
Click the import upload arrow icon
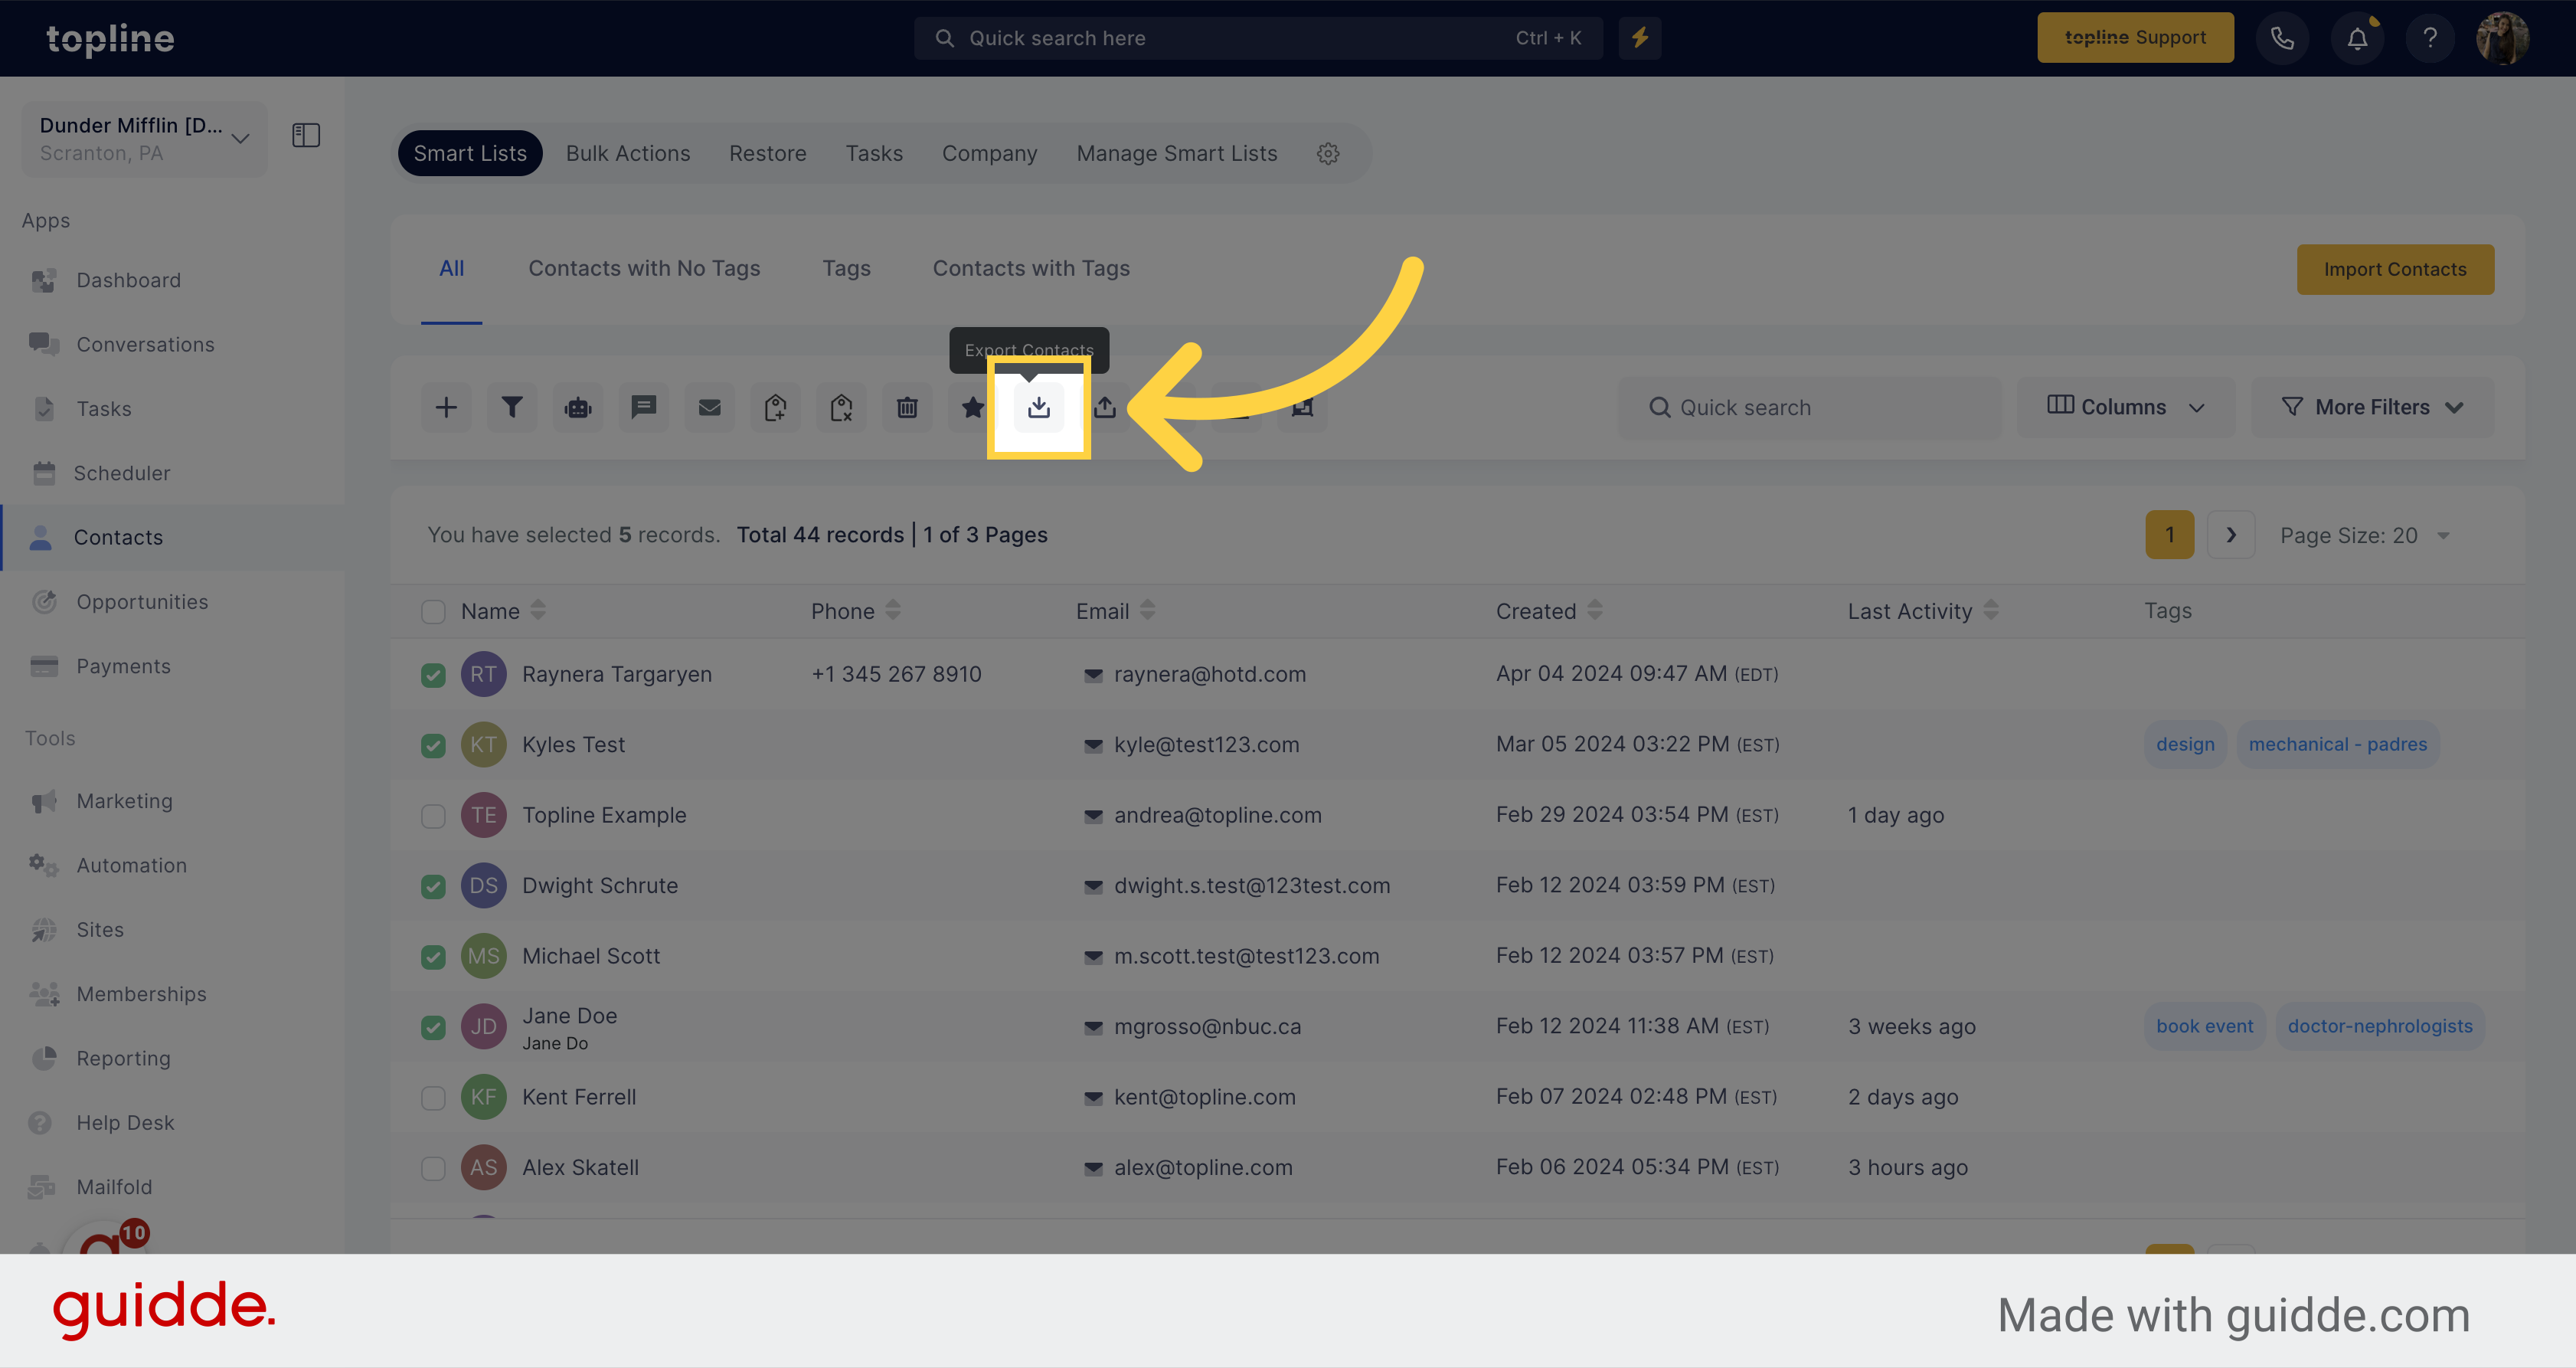(1105, 407)
